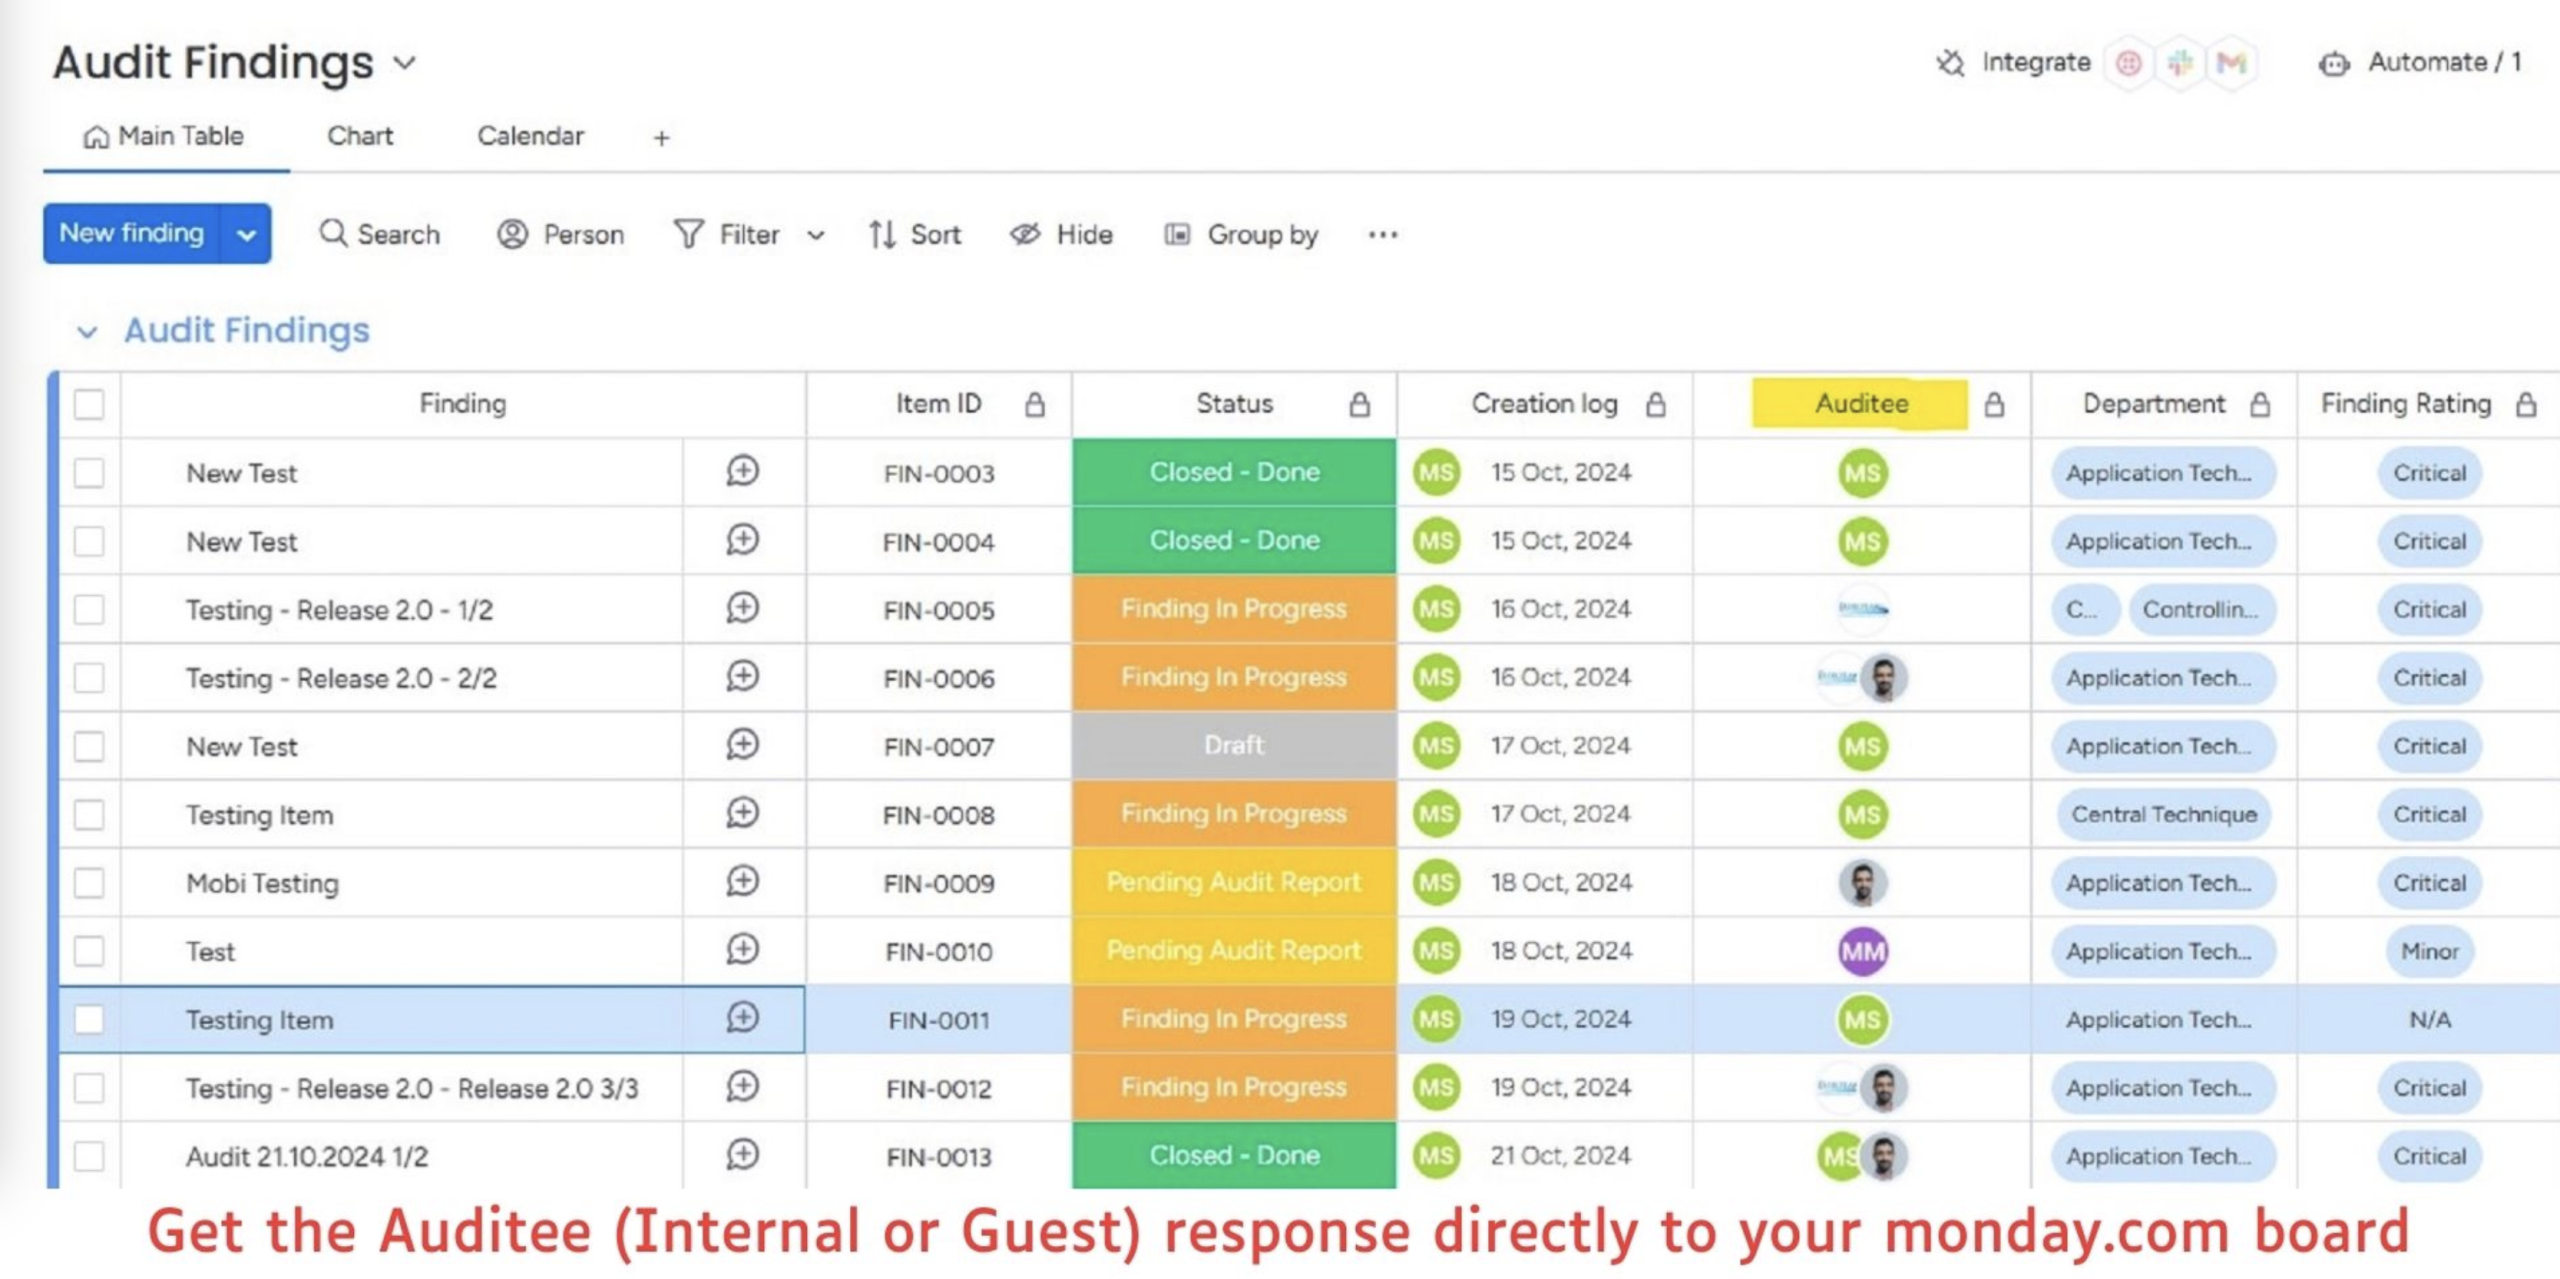Expand the New finding dropdown arrow
2560x1279 pixels.
point(246,234)
